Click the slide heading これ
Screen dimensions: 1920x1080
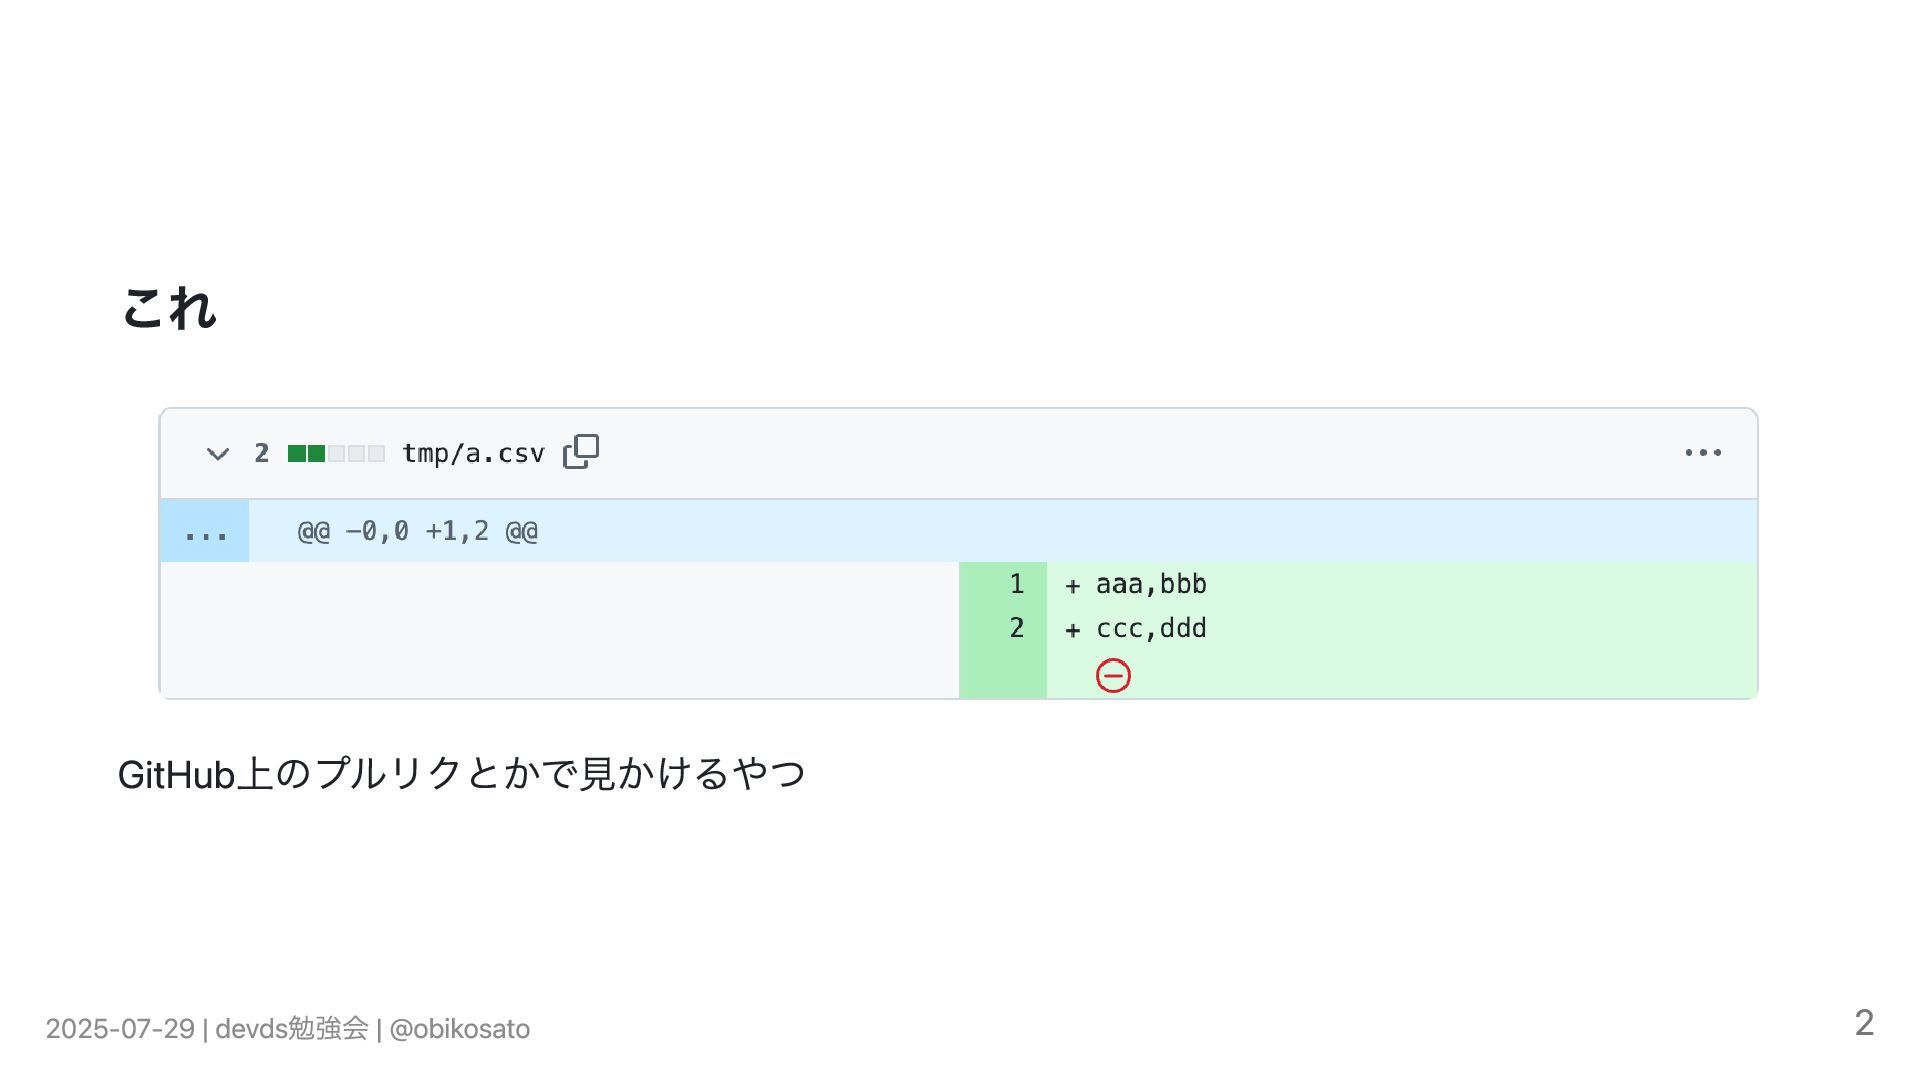point(169,307)
